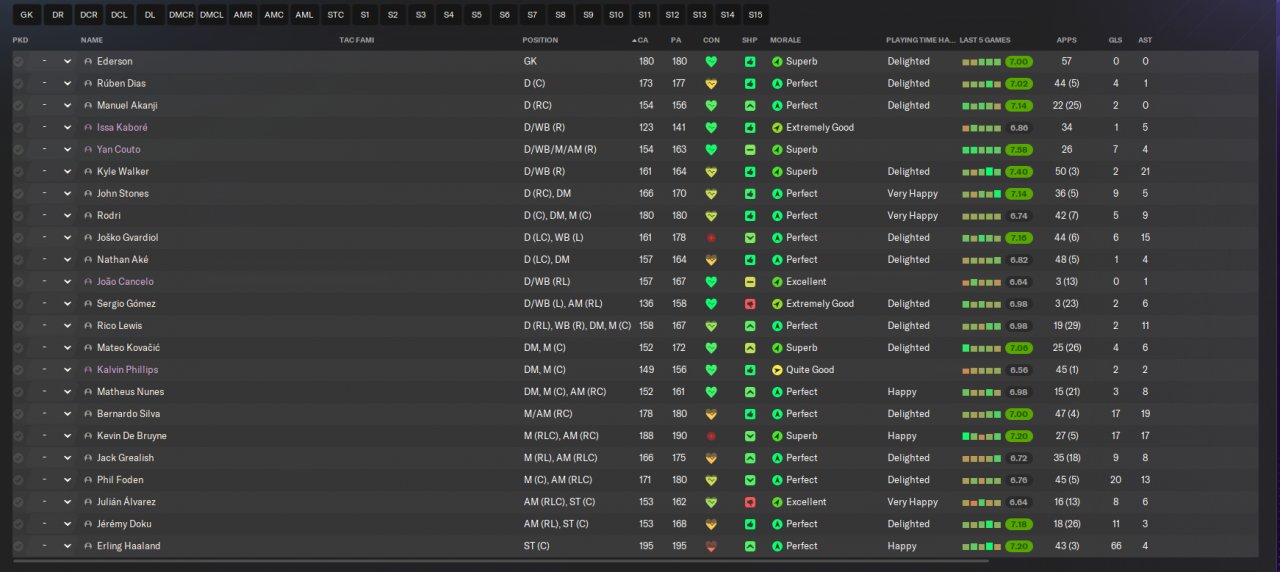Click Rico Lewis's morale icon
Viewport: 1280px width, 572px height.
pos(777,326)
